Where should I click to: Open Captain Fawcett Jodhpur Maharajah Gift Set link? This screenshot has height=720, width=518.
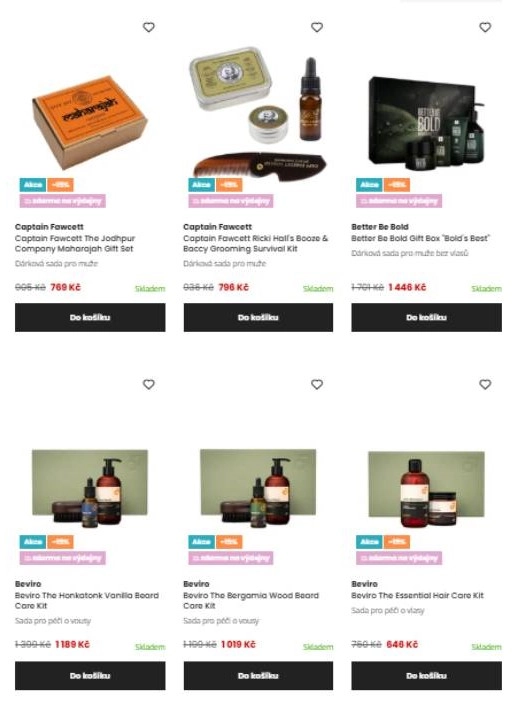click(75, 243)
